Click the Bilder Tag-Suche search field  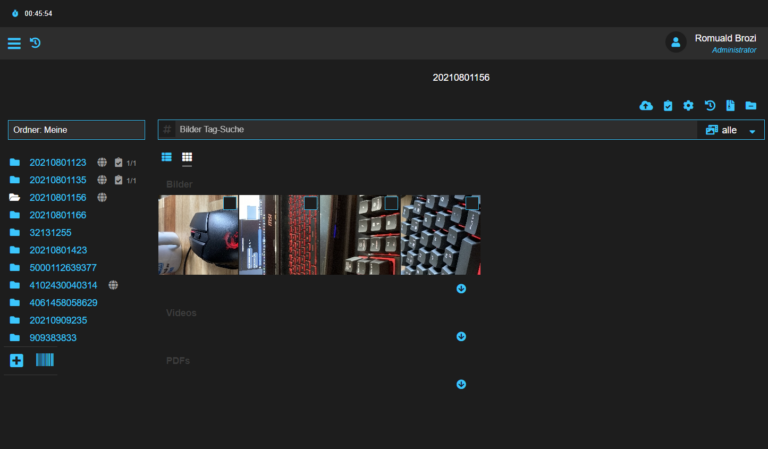(430, 130)
